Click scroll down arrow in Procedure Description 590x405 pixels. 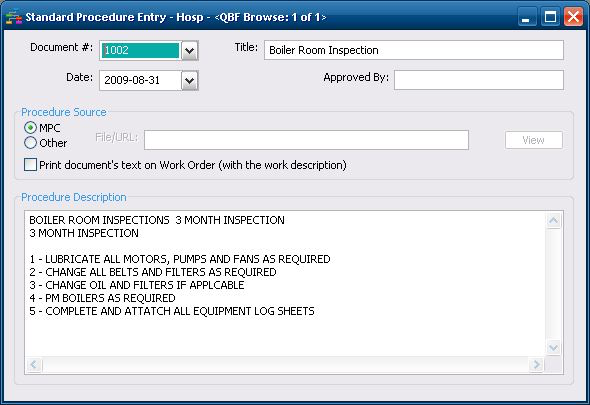(554, 347)
